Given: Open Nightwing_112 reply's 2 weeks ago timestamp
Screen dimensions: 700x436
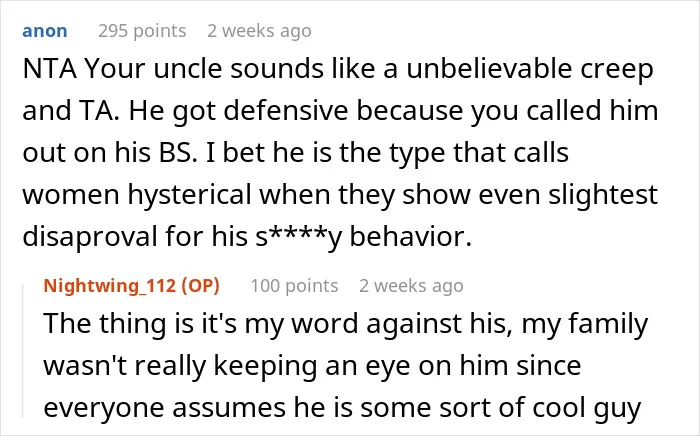Looking at the screenshot, I should click(x=411, y=286).
